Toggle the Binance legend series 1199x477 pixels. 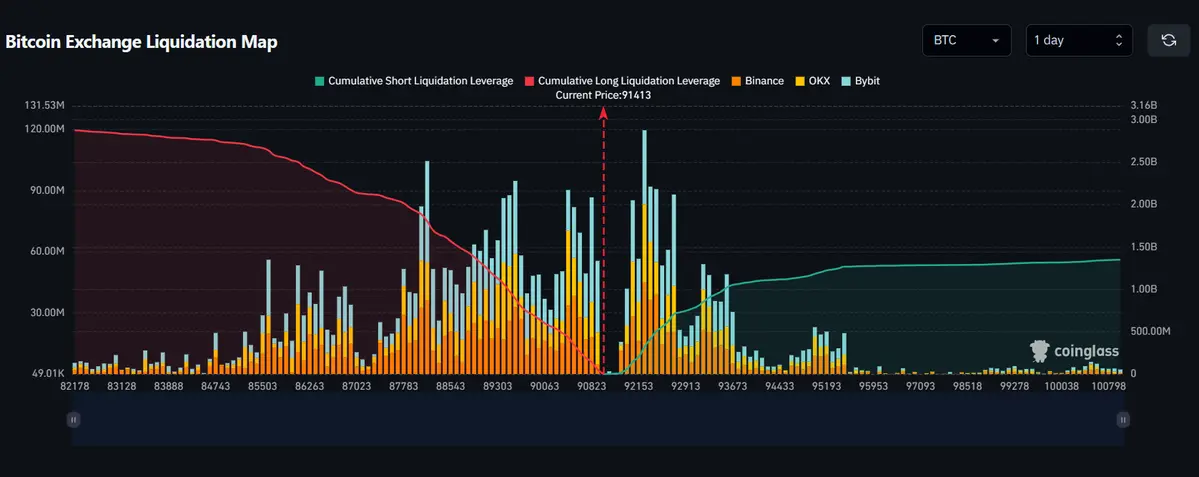coord(757,80)
